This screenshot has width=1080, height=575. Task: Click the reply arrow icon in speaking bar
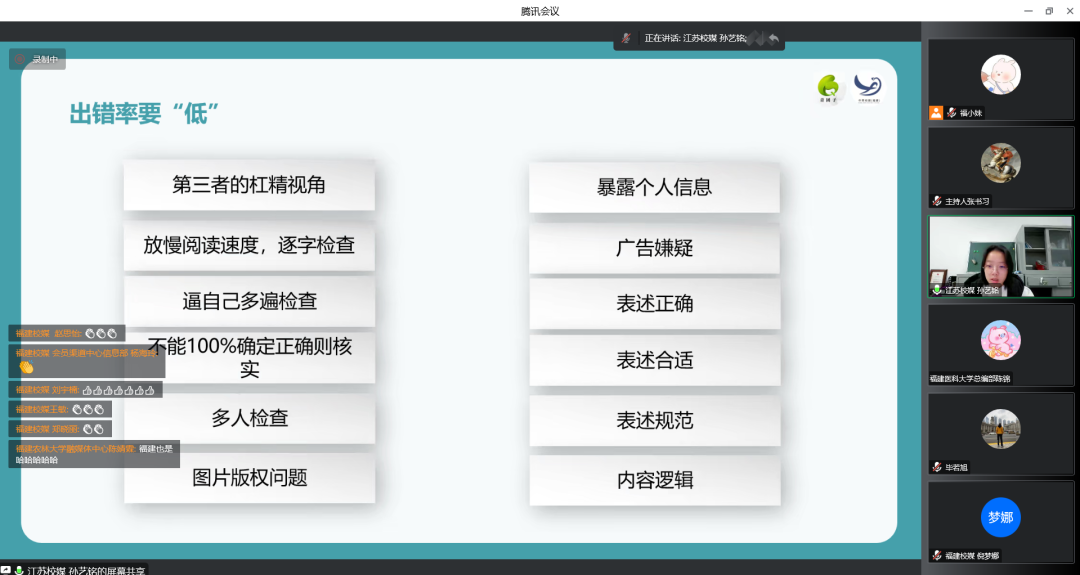[x=774, y=39]
